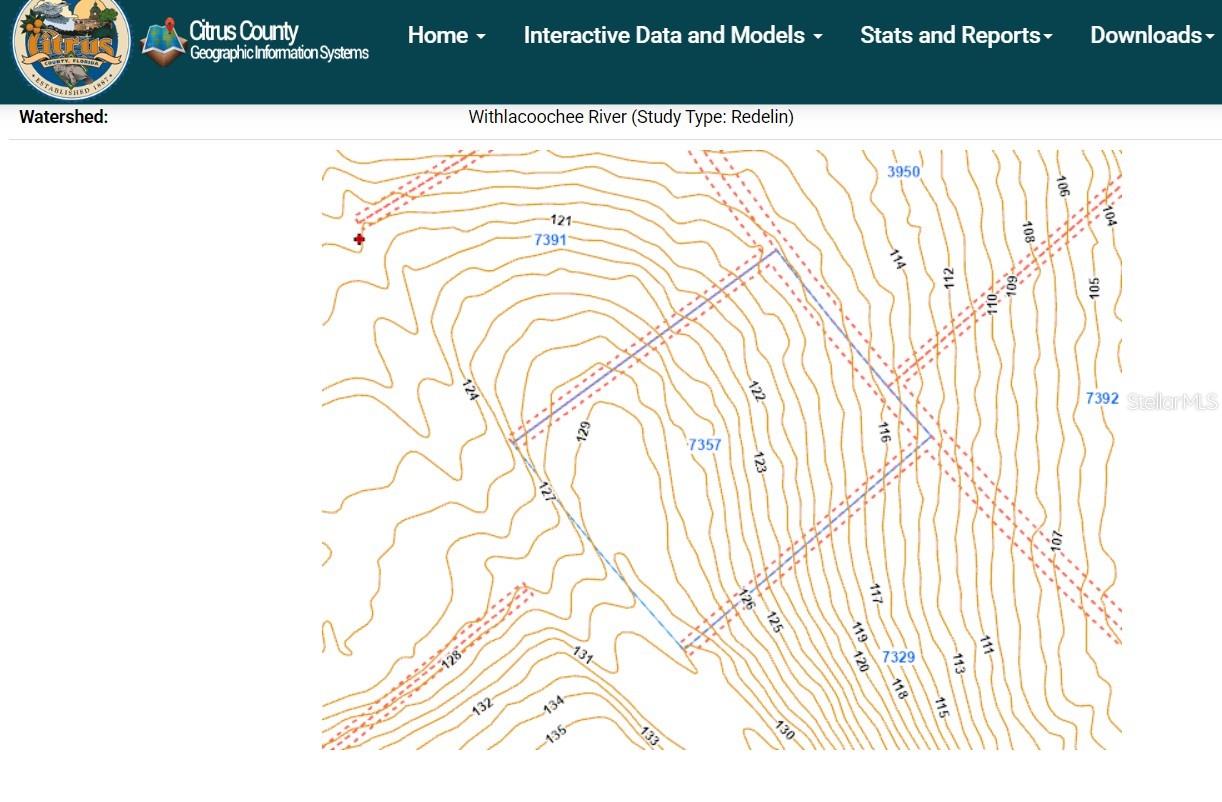Image resolution: width=1222 pixels, height=802 pixels.
Task: Click the Withlacoochee River study text
Action: (x=631, y=117)
